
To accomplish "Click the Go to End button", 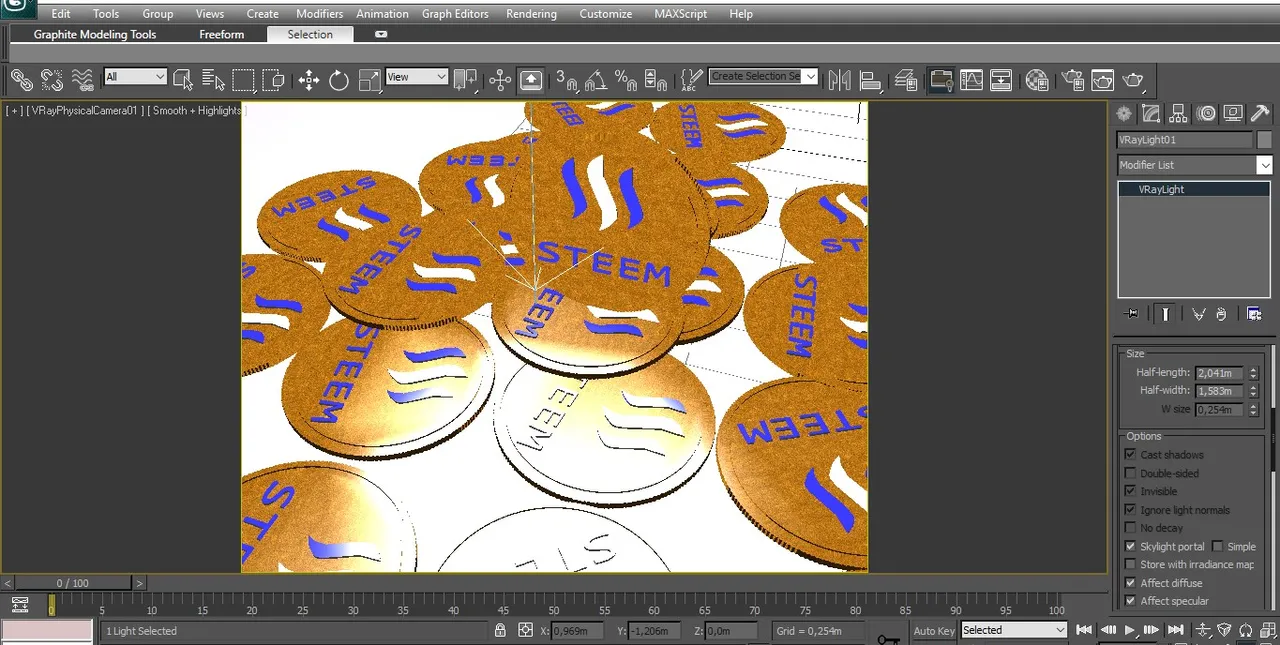I will (1176, 630).
